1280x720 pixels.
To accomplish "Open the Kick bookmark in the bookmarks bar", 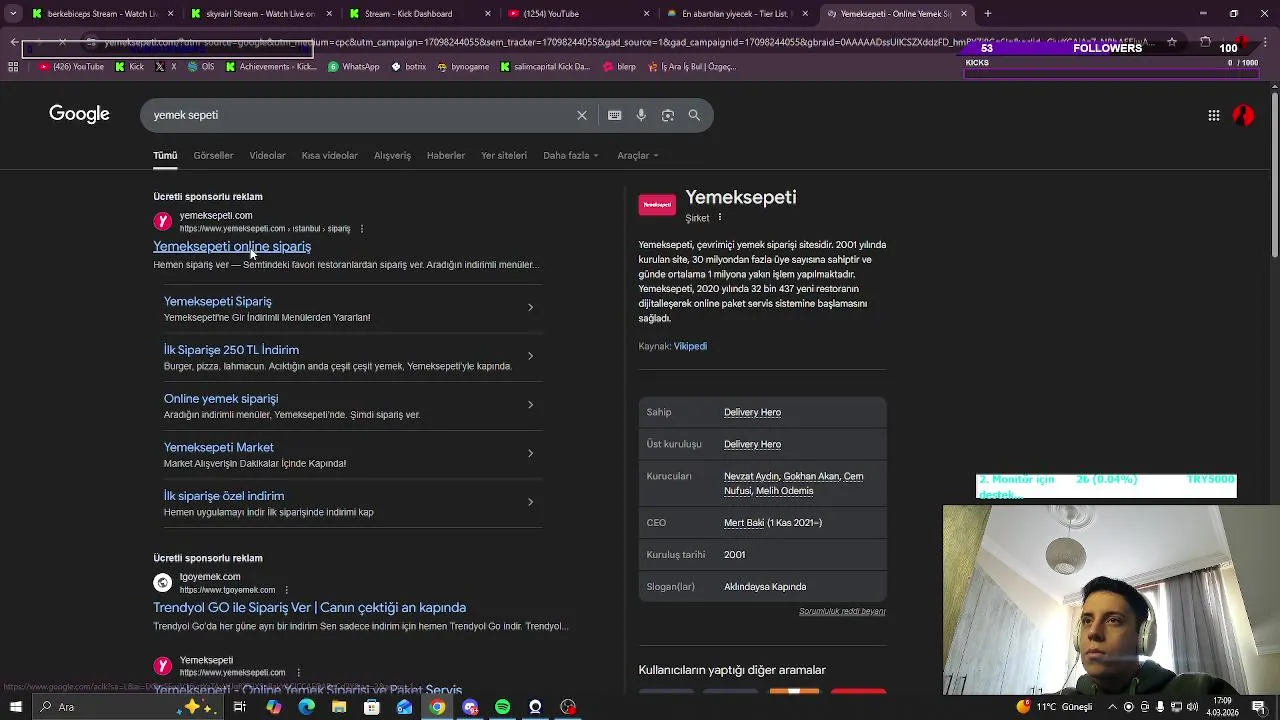I will click(130, 67).
